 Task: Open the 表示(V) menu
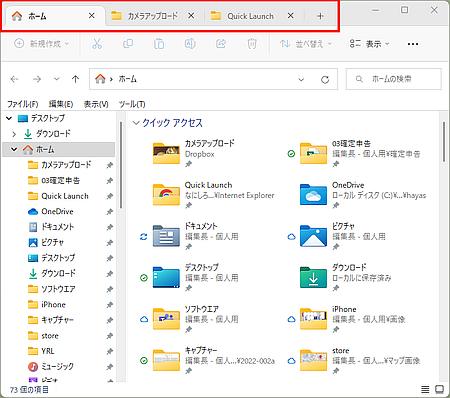(96, 104)
